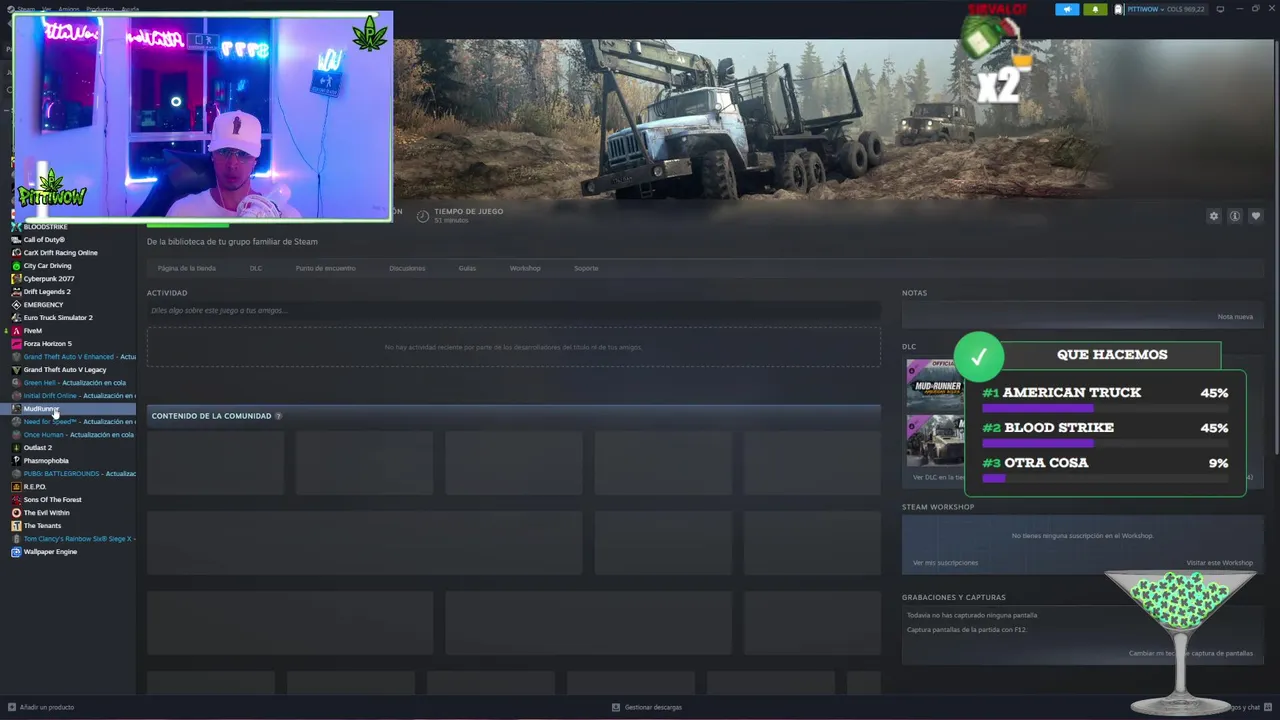This screenshot has height=720, width=1280.
Task: Open the MudRunner settings gear icon
Action: [1214, 216]
